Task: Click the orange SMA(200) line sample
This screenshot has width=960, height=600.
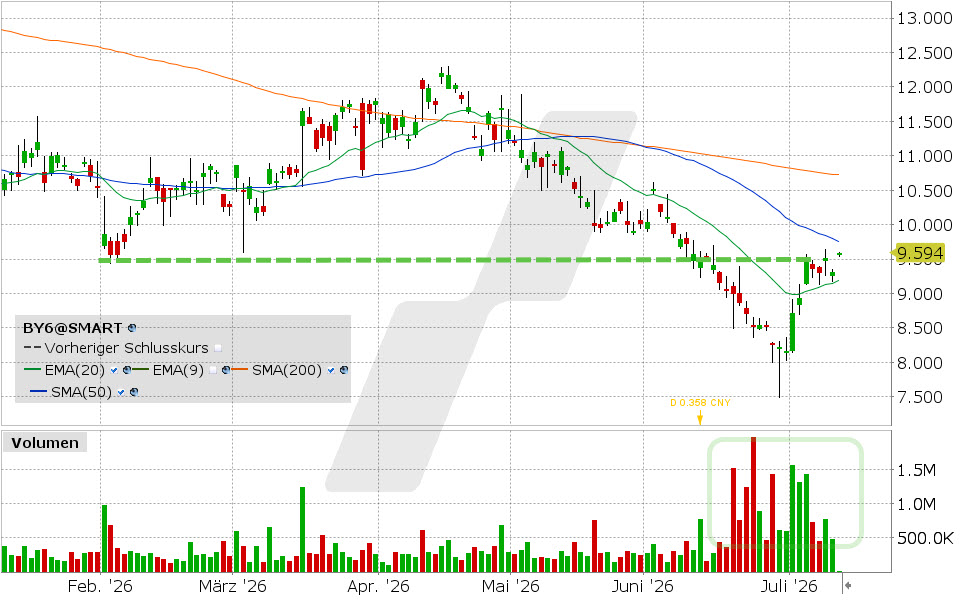Action: (x=240, y=369)
